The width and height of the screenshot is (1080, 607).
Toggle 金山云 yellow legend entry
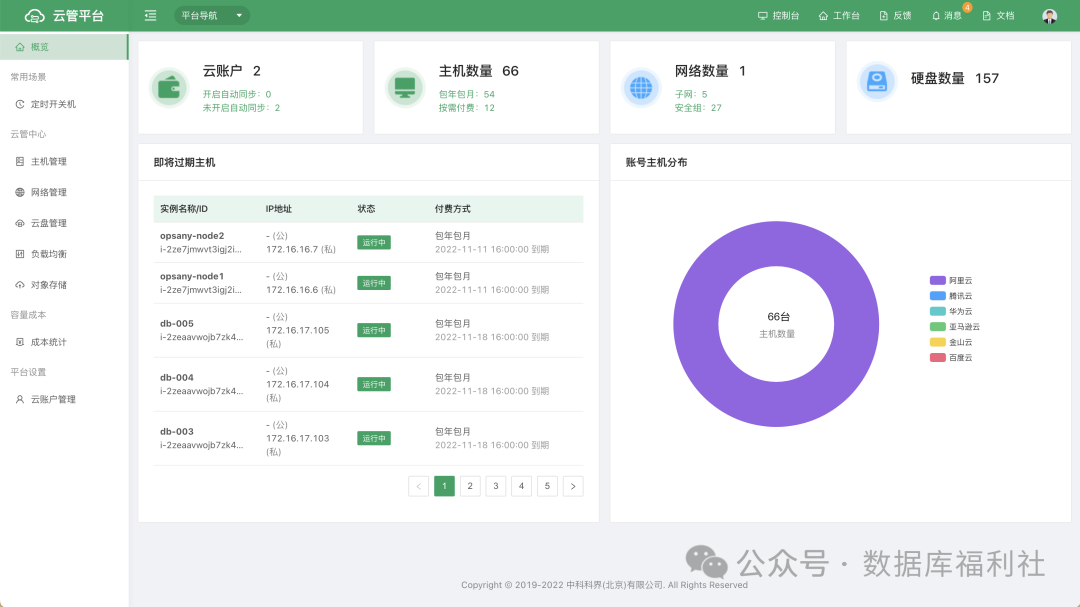click(951, 342)
